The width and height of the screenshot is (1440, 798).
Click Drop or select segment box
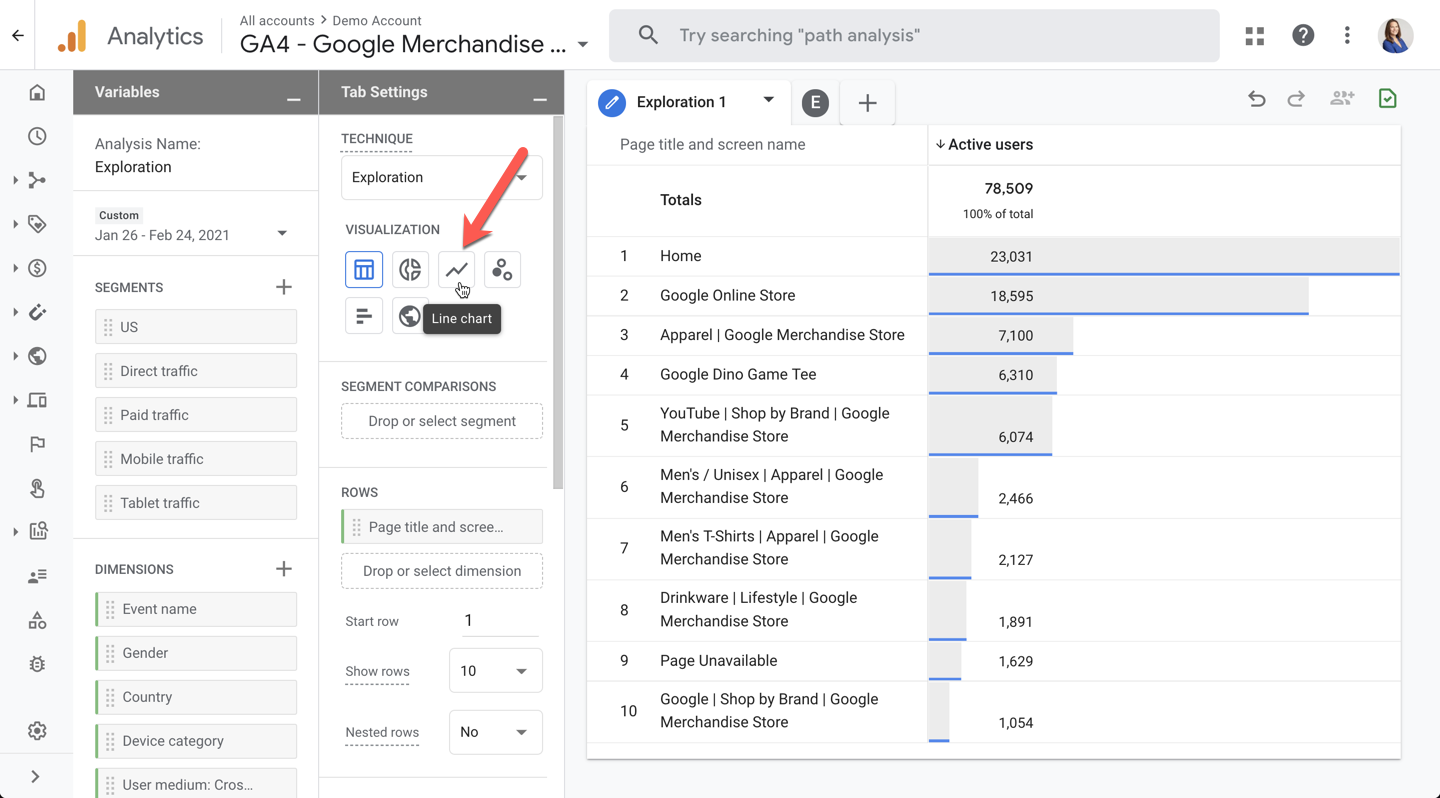point(442,421)
